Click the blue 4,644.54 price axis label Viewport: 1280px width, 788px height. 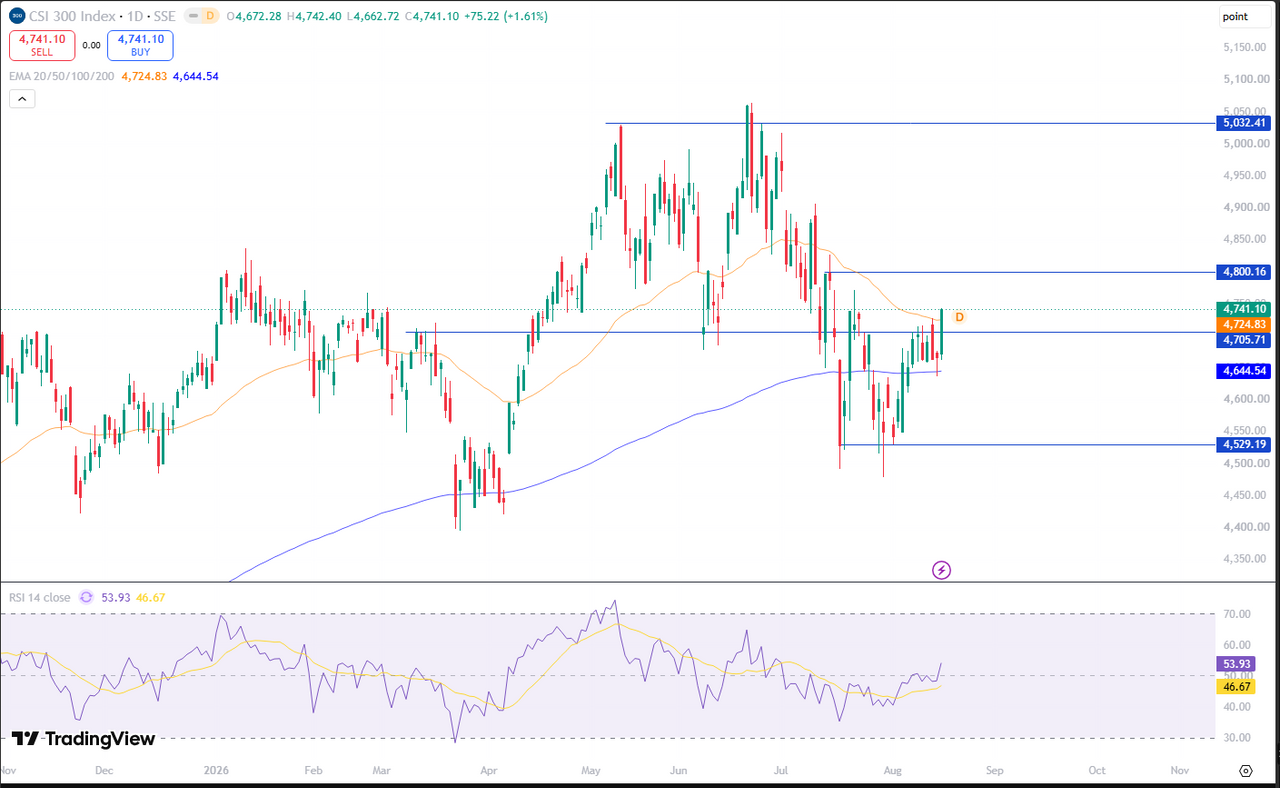[1243, 371]
